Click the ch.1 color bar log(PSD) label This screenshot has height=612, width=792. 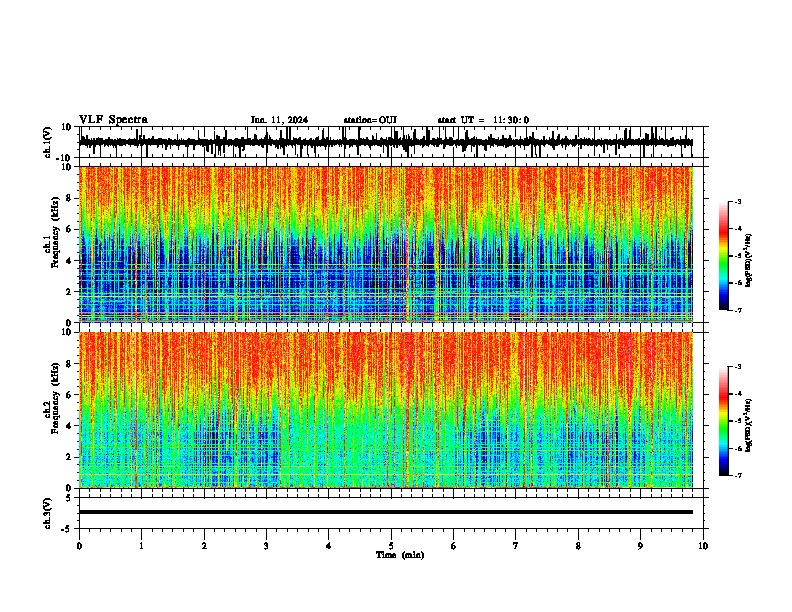point(749,260)
